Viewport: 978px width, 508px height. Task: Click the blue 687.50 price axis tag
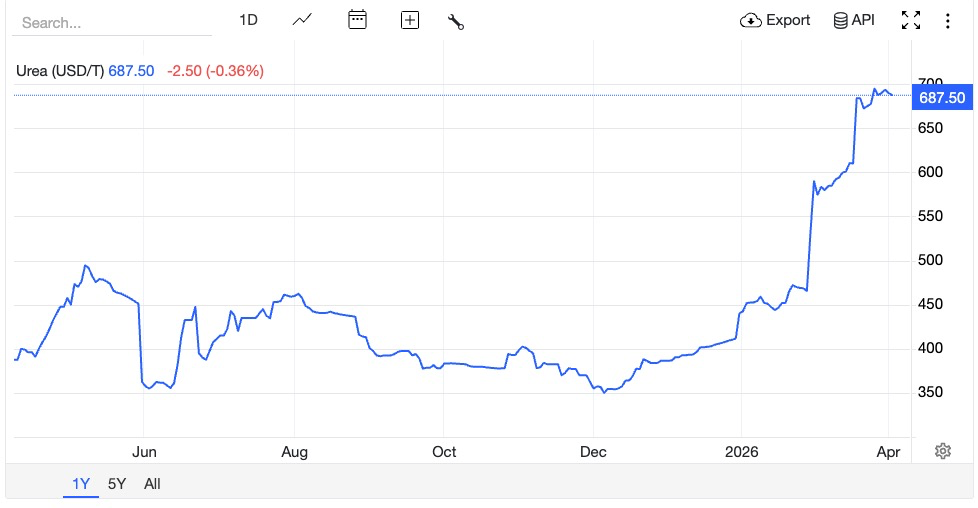[x=942, y=97]
